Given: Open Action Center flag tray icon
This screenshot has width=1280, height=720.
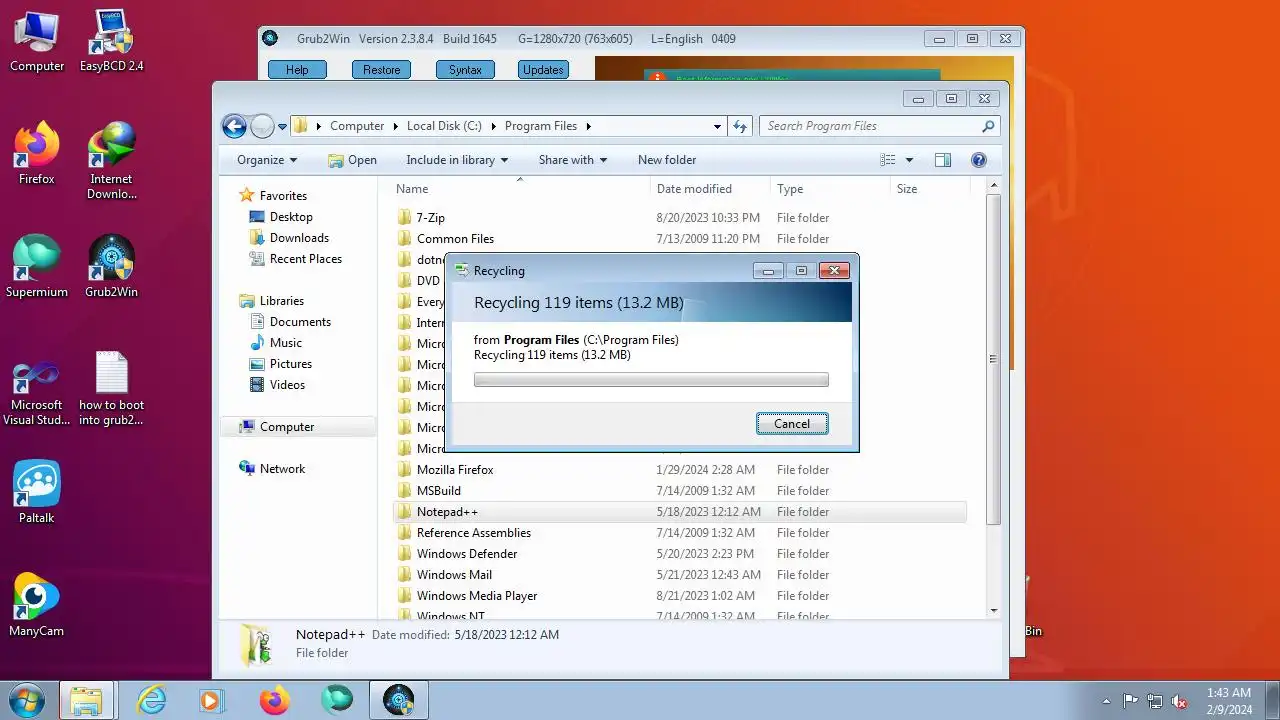Looking at the screenshot, I should click(1131, 701).
